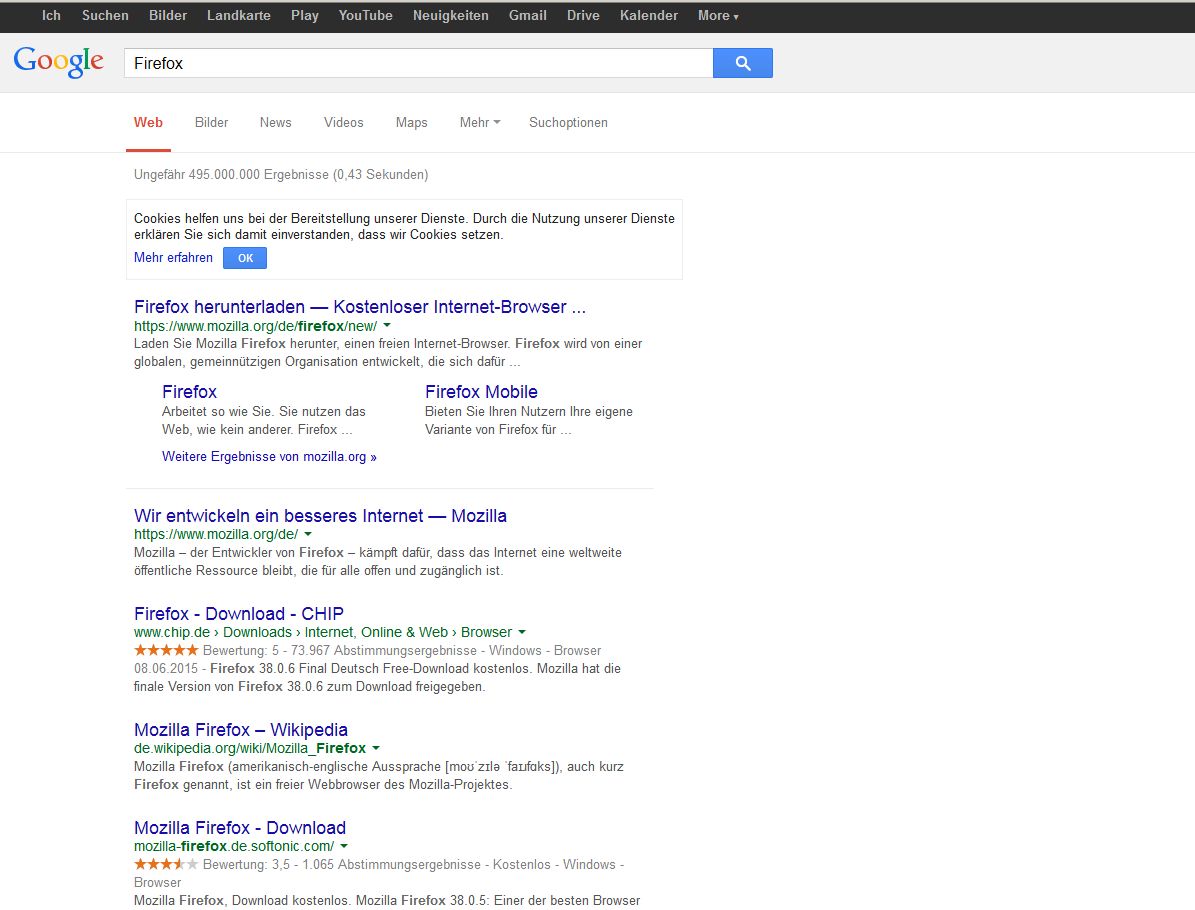
Task: Open Firefox - Download - CHIP result
Action: click(239, 614)
